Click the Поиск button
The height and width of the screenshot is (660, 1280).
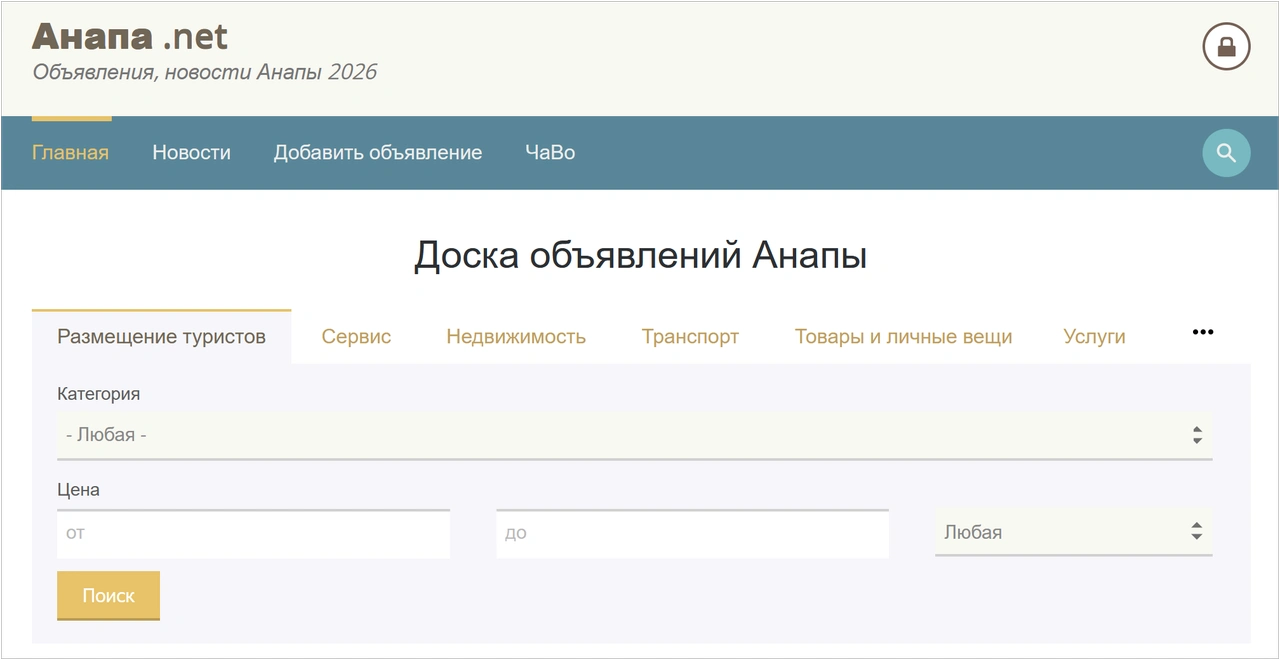point(108,596)
